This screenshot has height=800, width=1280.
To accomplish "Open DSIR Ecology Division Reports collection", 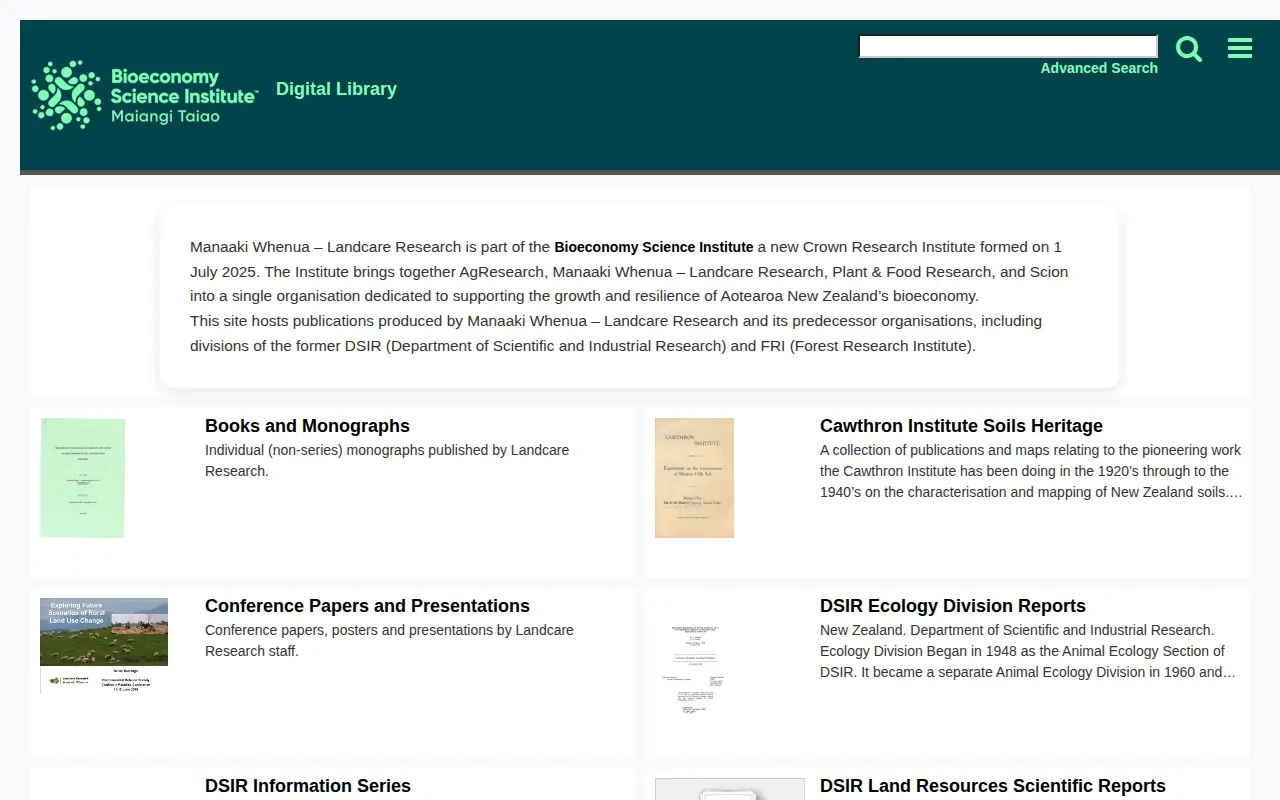I will pos(952,606).
